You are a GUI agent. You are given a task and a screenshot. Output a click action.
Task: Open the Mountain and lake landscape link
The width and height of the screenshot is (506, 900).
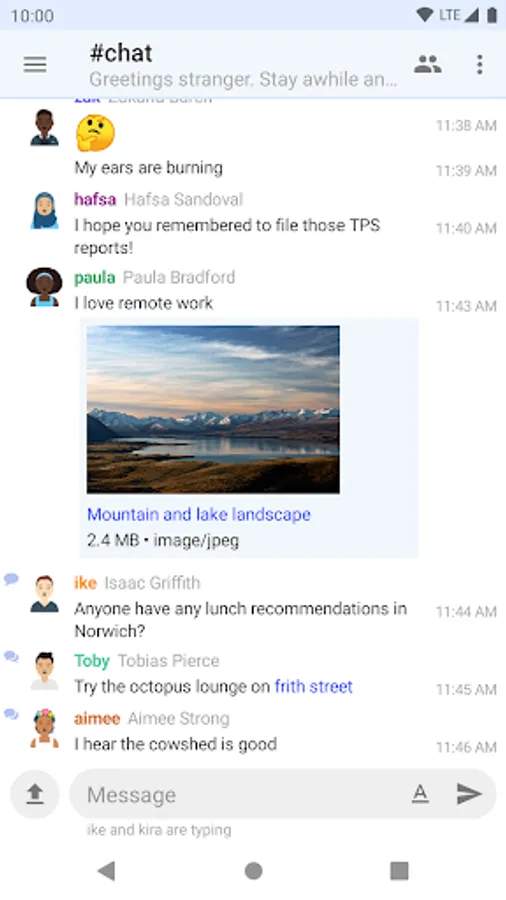click(198, 514)
